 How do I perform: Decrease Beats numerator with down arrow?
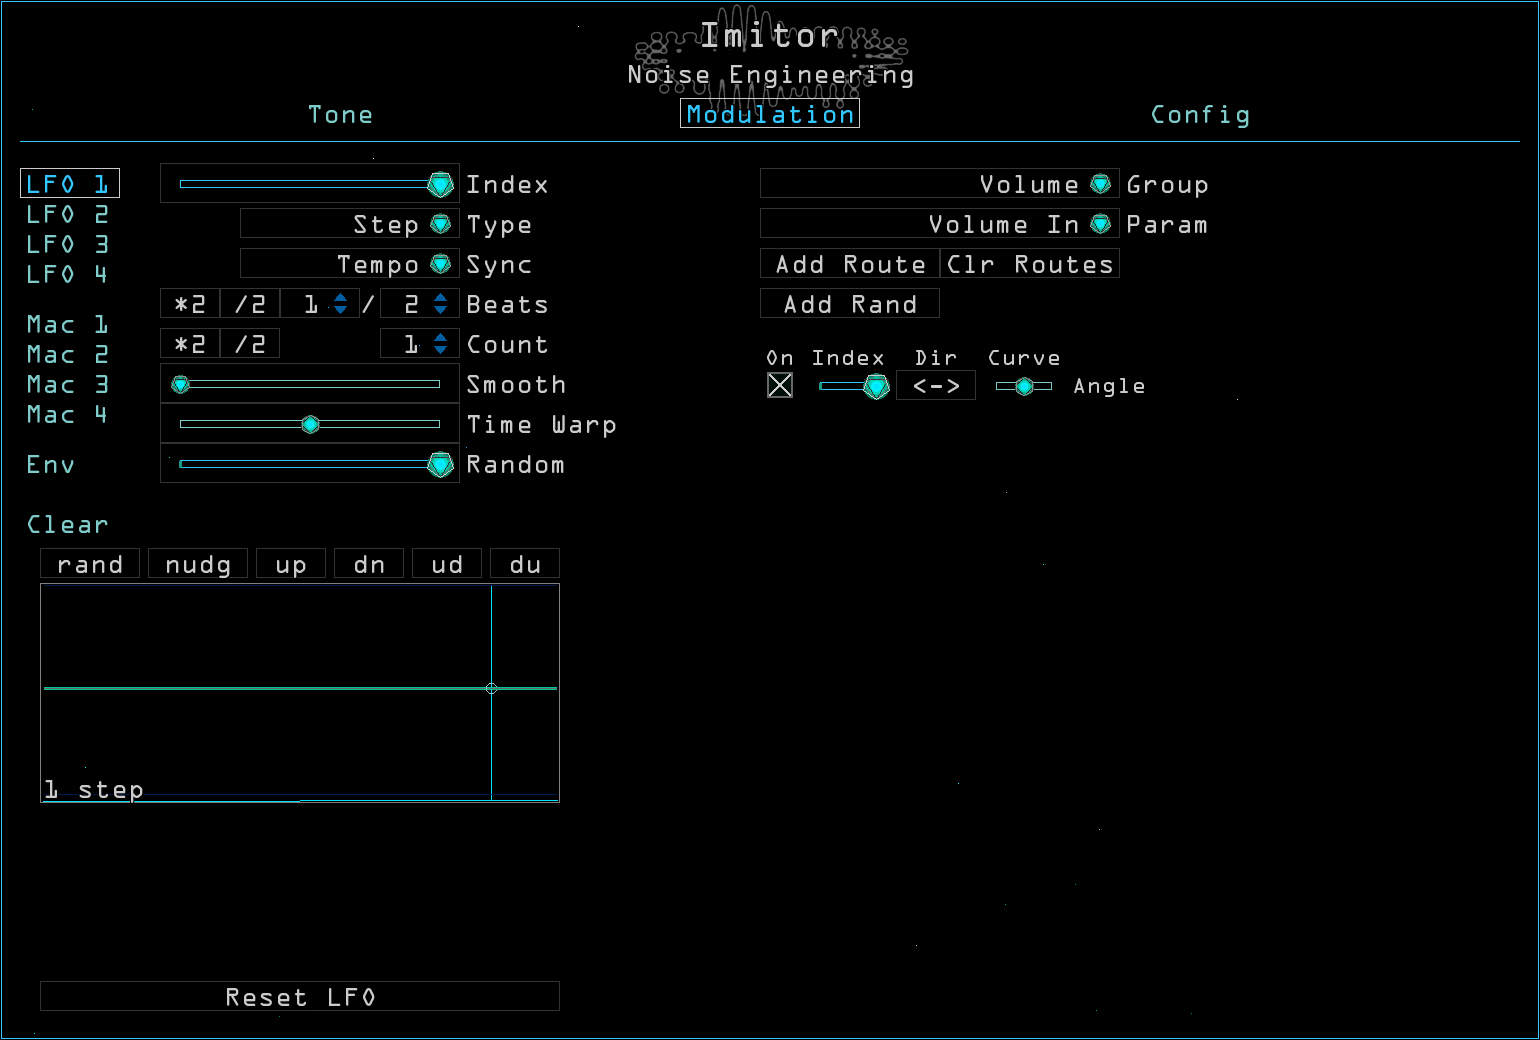(341, 309)
